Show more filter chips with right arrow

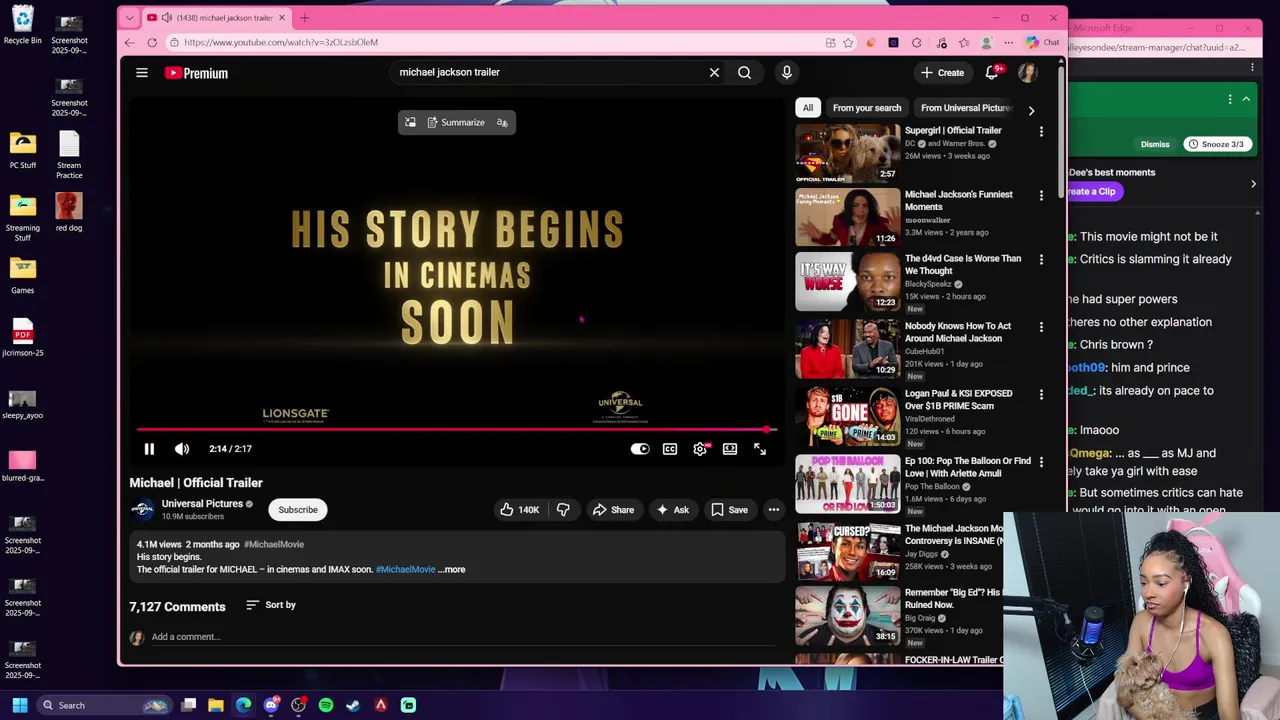tap(1031, 110)
